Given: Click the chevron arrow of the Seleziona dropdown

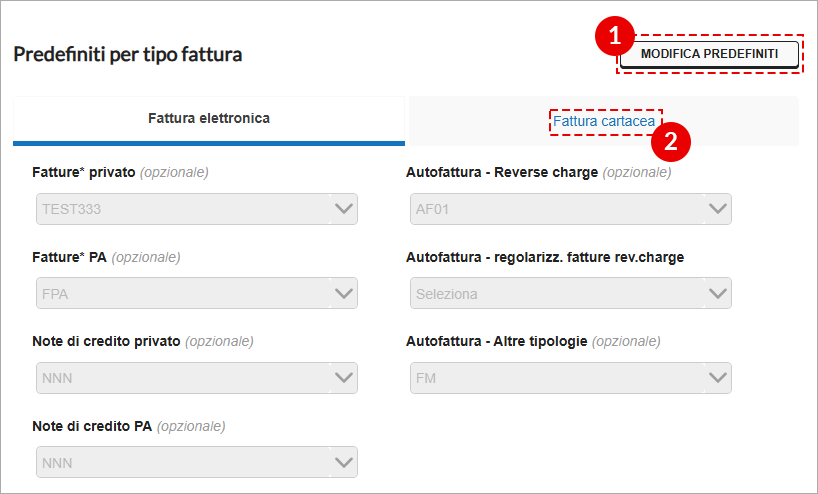Looking at the screenshot, I should (x=718, y=294).
